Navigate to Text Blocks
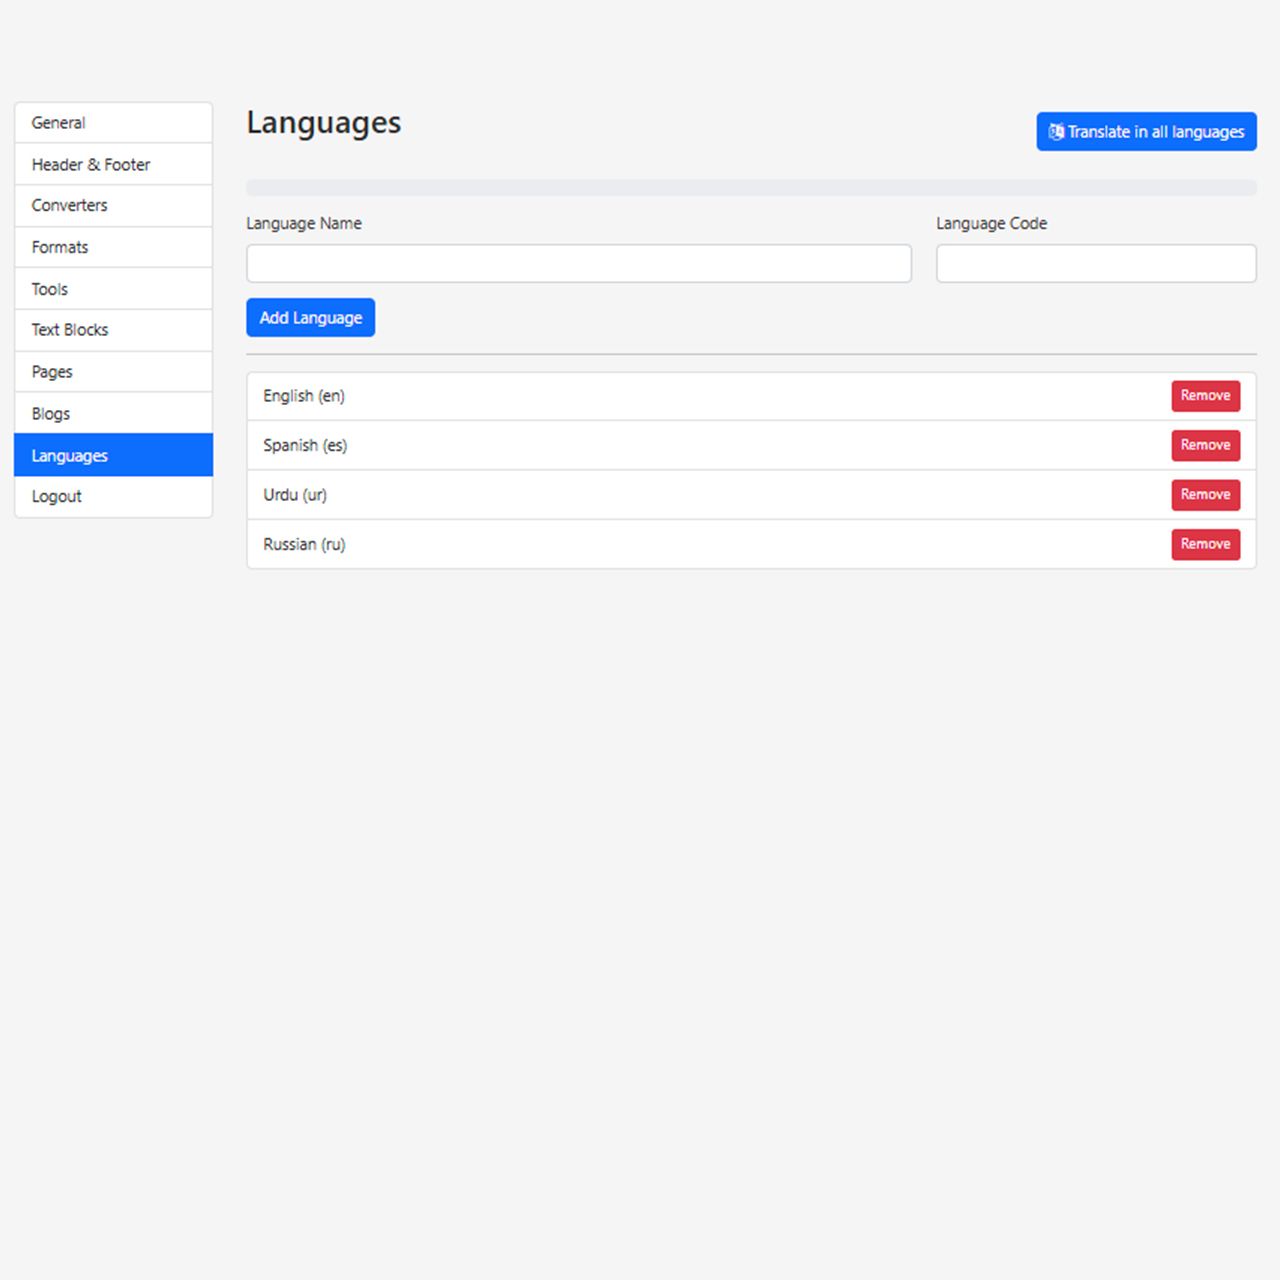Image resolution: width=1280 pixels, height=1280 pixels. (x=114, y=330)
